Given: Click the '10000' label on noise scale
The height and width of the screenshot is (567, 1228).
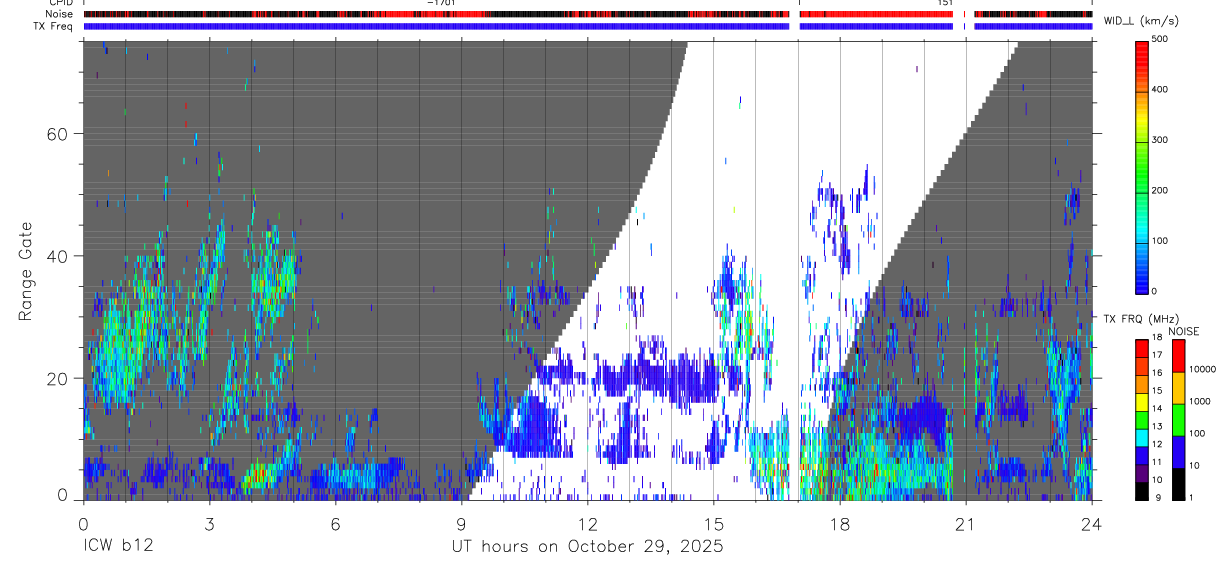Looking at the screenshot, I should pos(1202,369).
